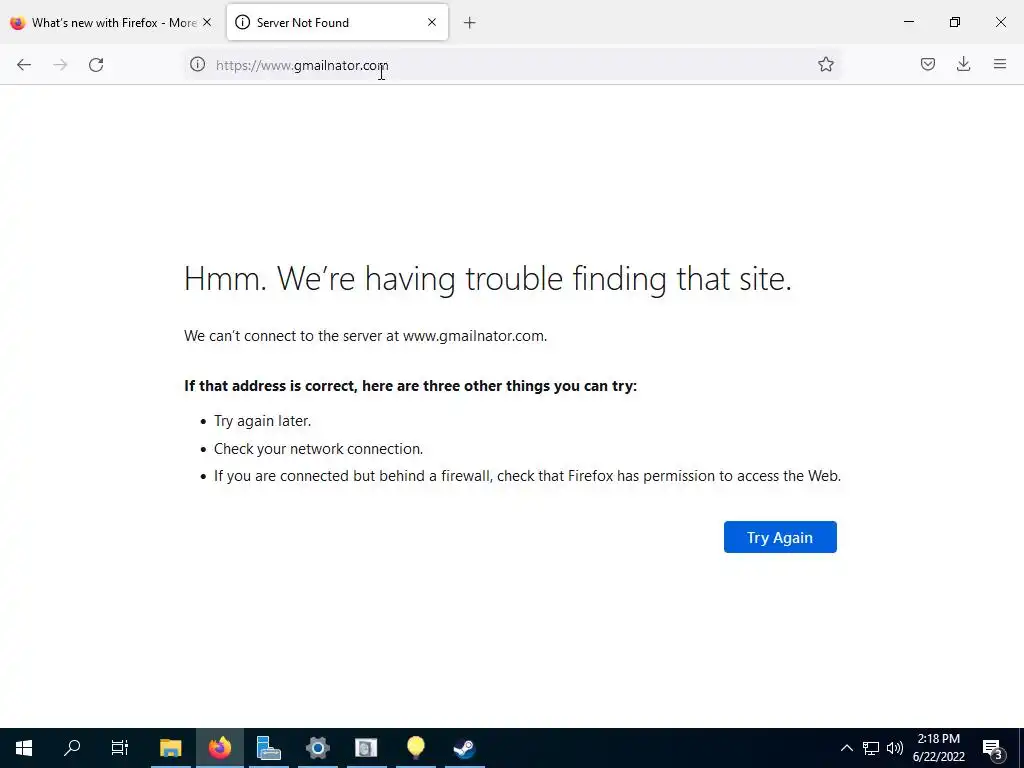The image size is (1024, 768).
Task: Open Firefox application menu
Action: click(x=999, y=64)
